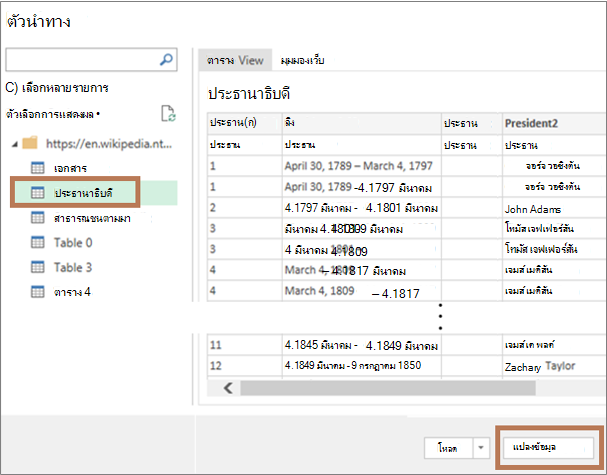Click the John Adams cell

pos(554,209)
